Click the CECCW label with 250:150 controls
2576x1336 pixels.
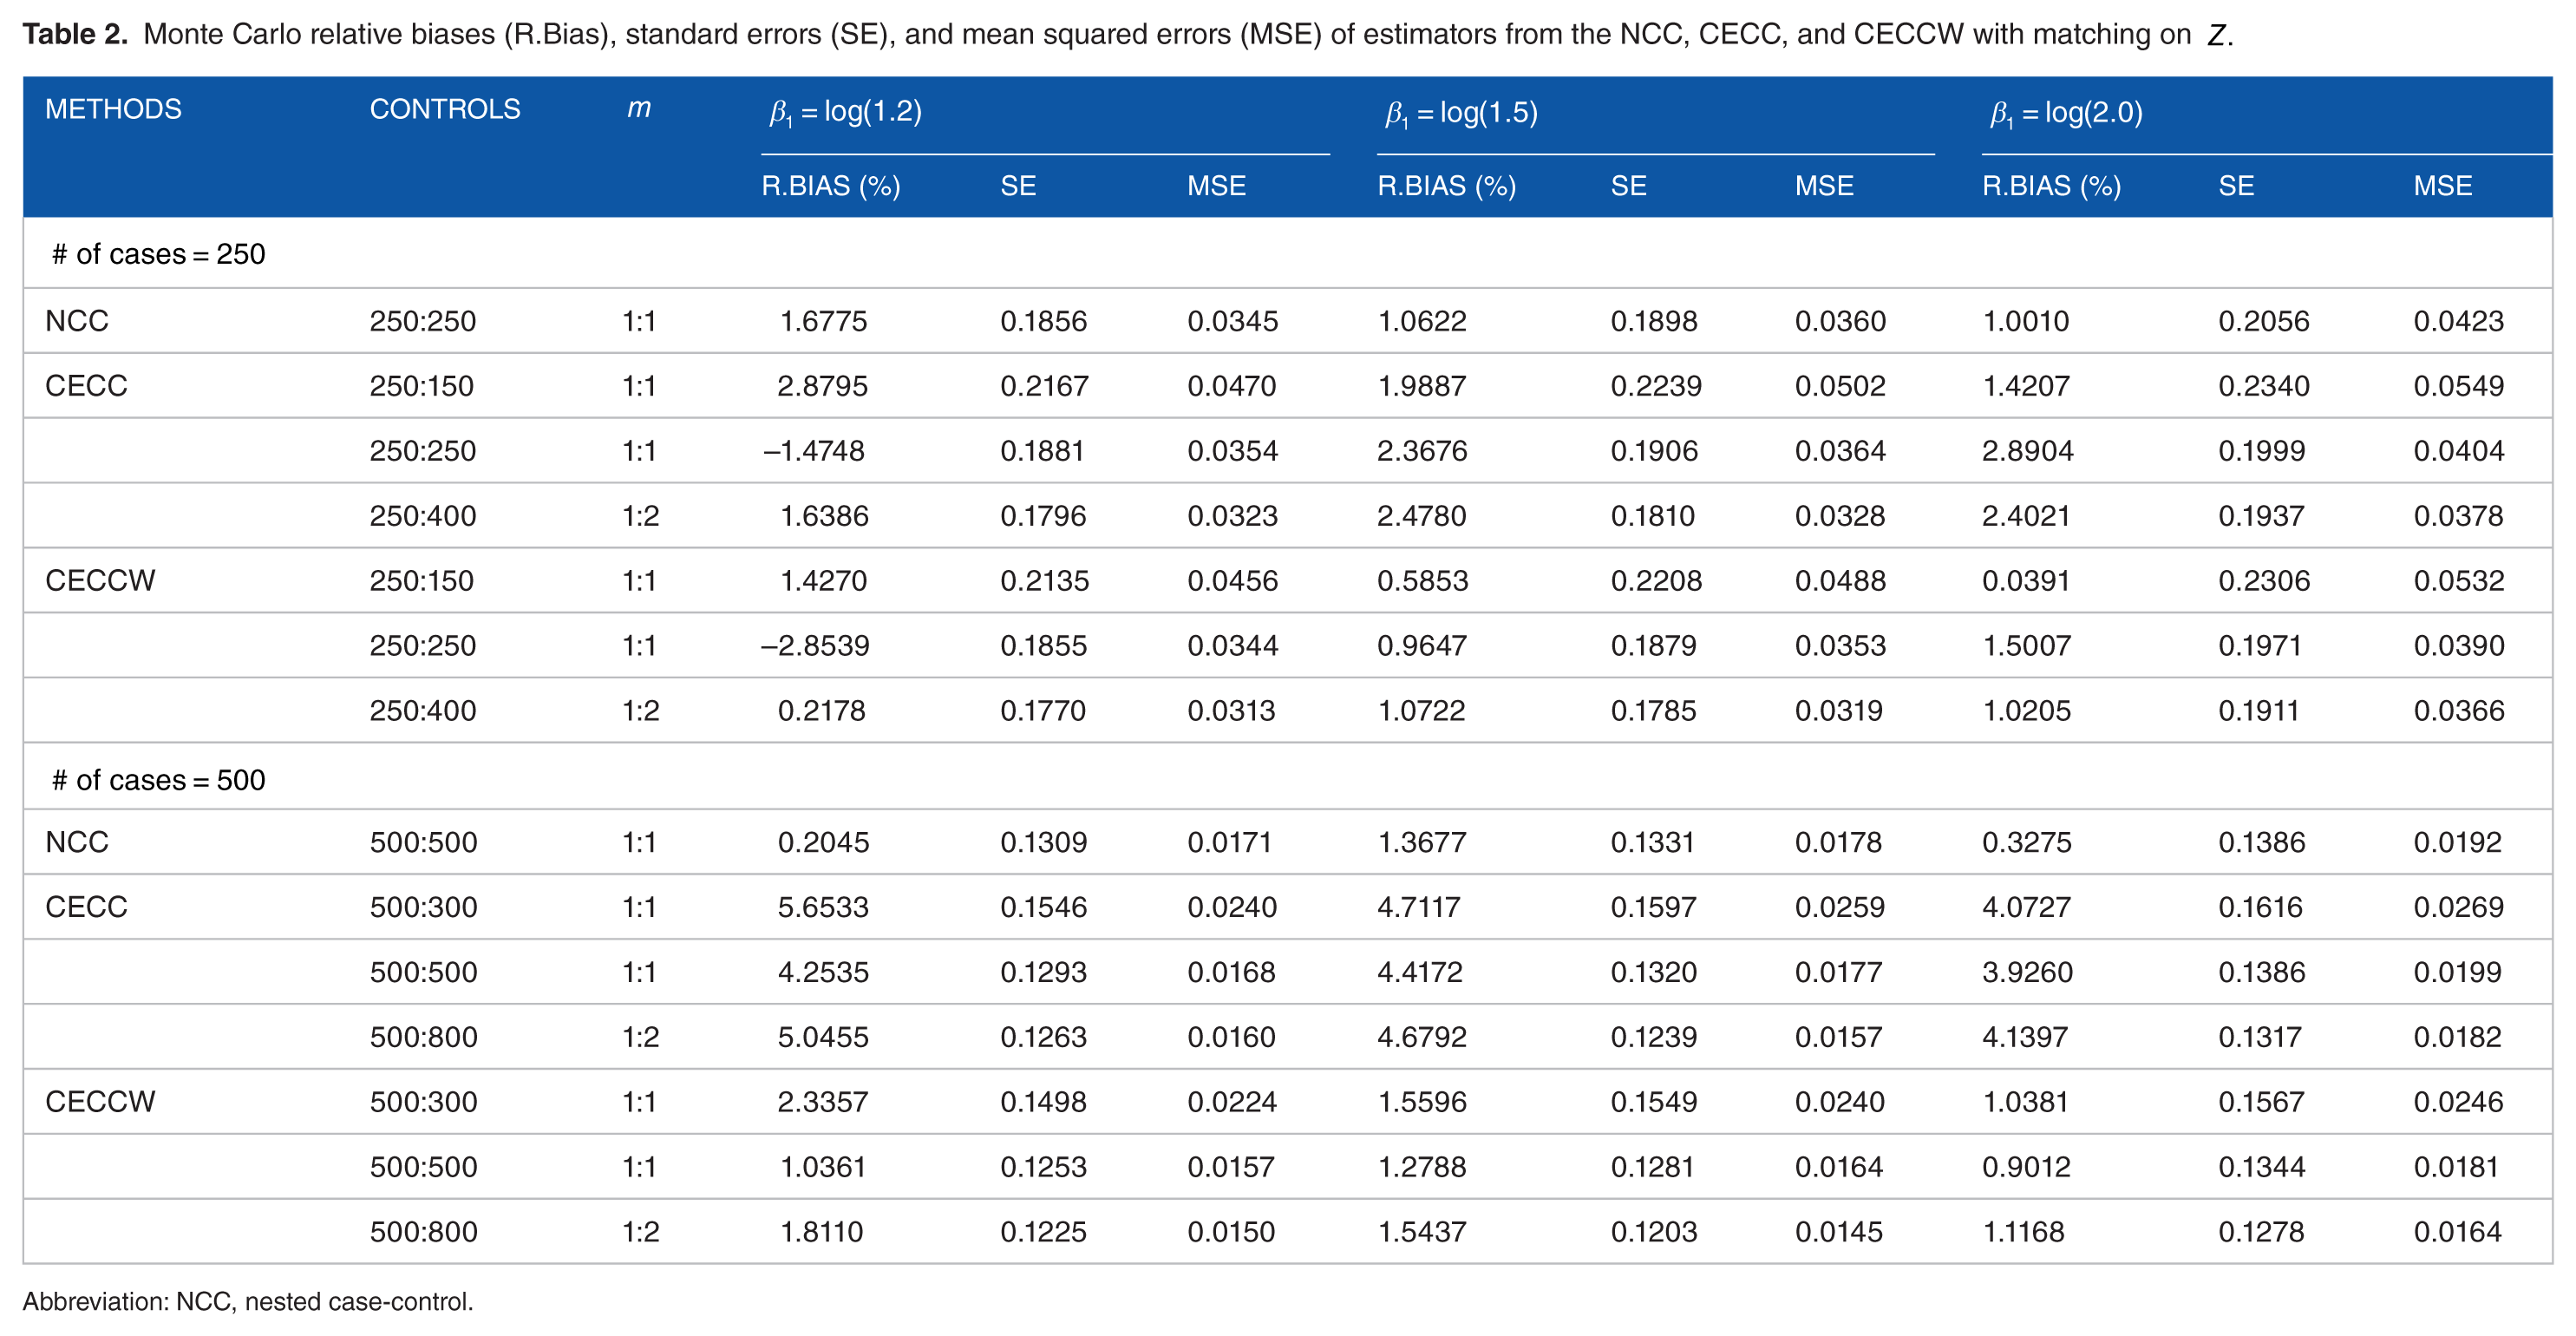(x=100, y=581)
